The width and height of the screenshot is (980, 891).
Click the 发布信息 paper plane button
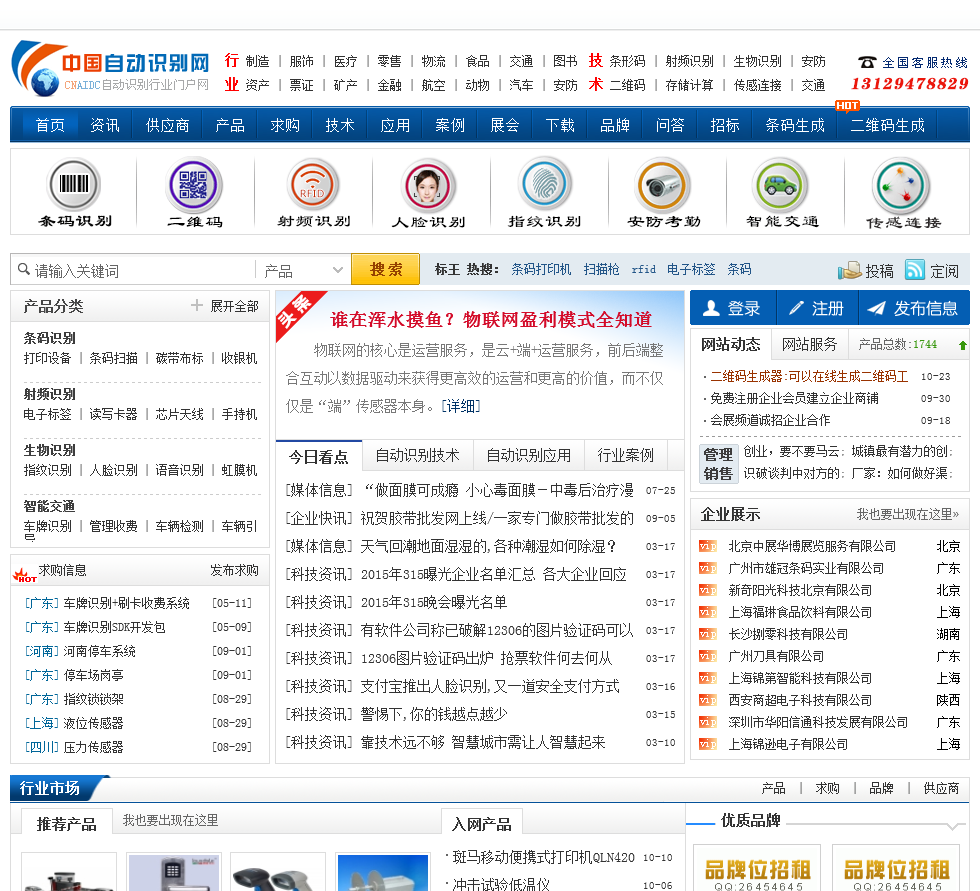pyautogui.click(x=914, y=308)
